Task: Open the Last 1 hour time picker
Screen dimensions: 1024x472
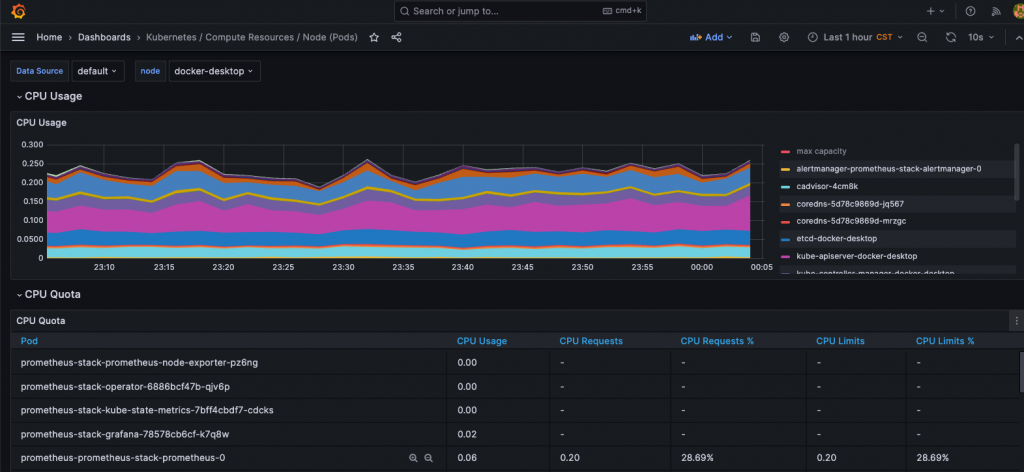Action: pos(856,37)
